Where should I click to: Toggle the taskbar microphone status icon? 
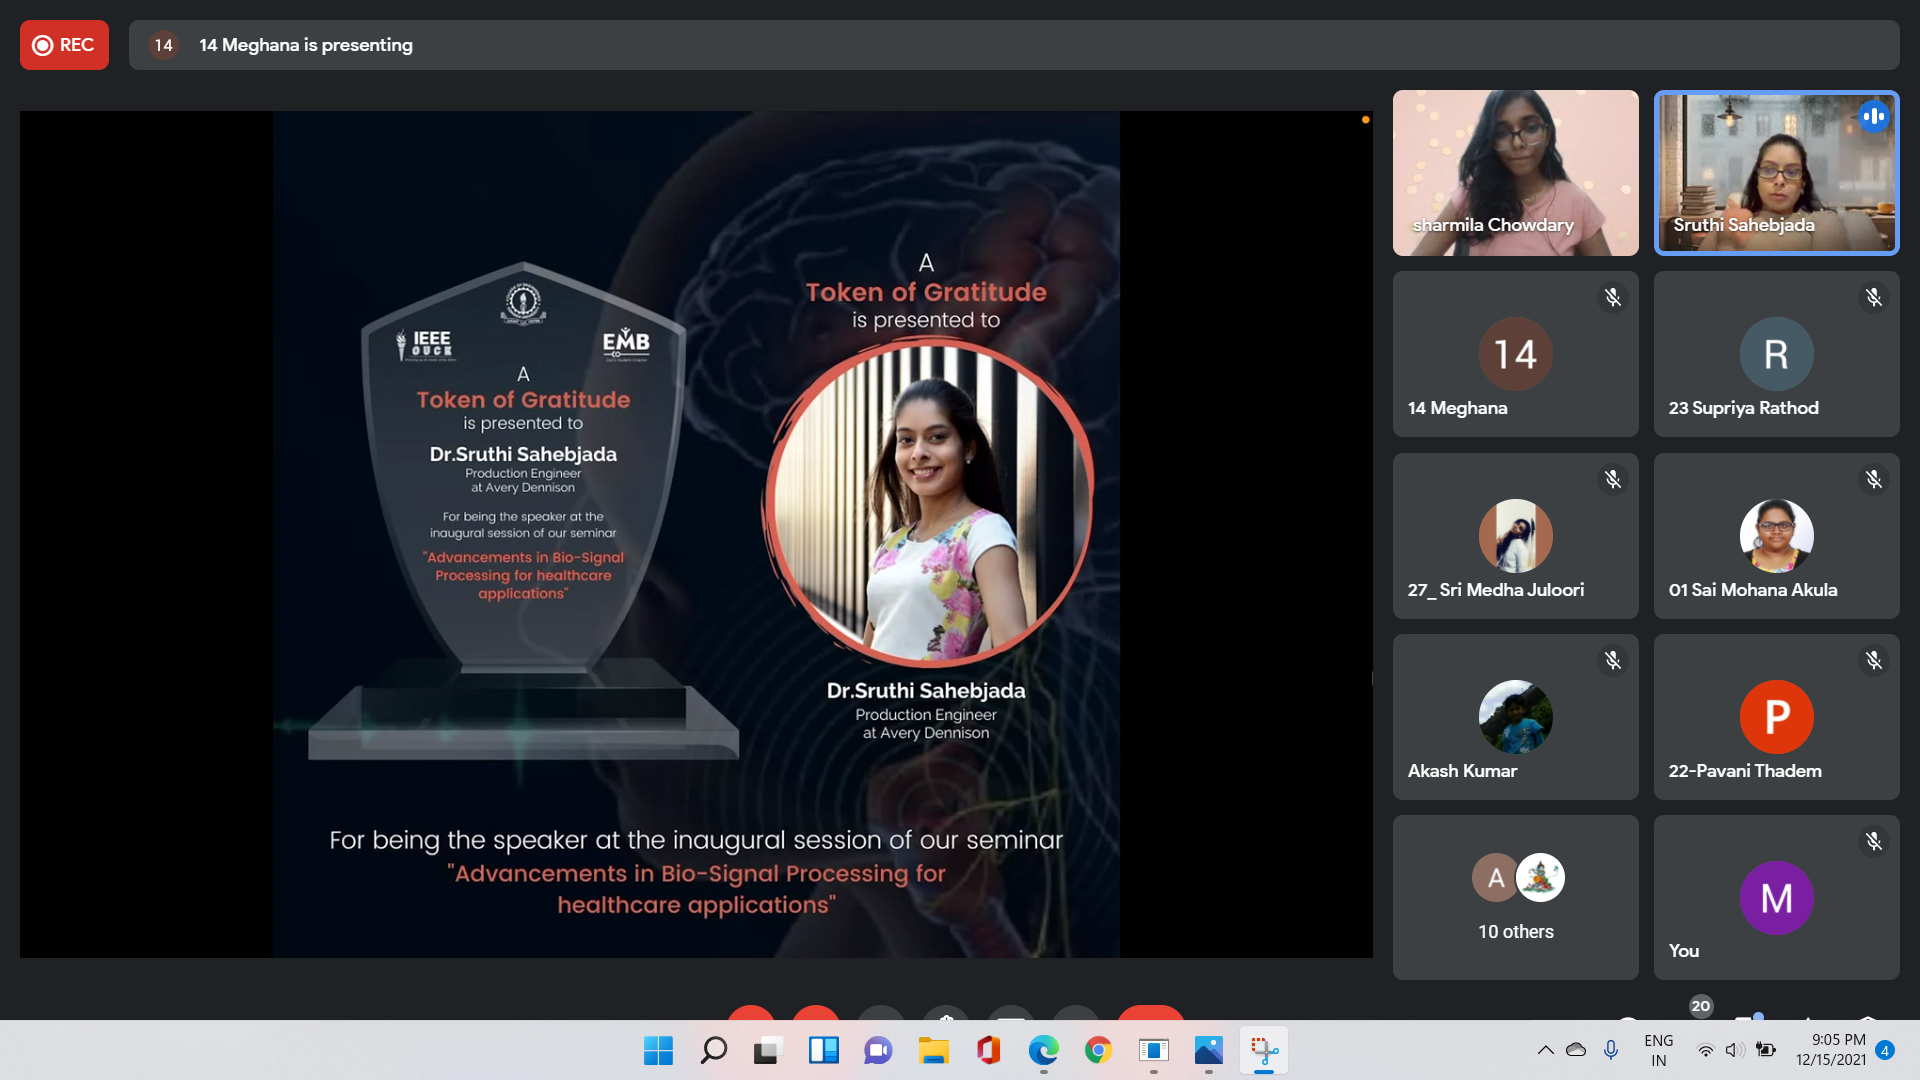coord(1611,1050)
